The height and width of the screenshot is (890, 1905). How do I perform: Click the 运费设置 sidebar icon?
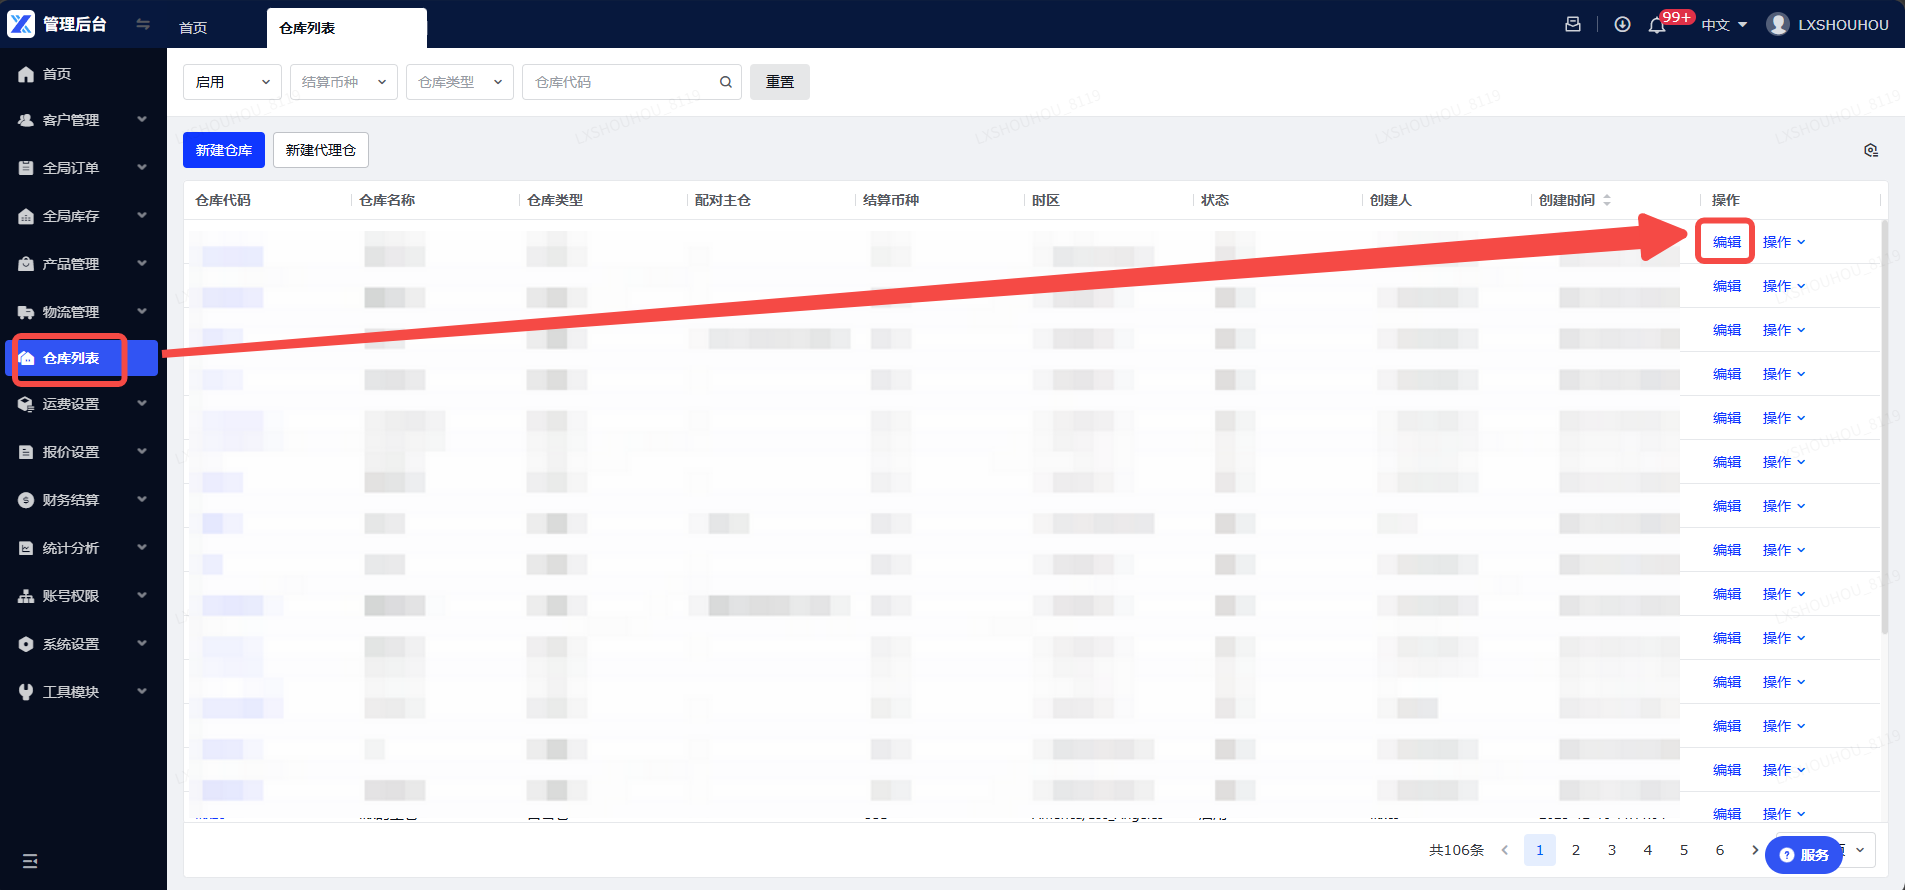tap(26, 404)
